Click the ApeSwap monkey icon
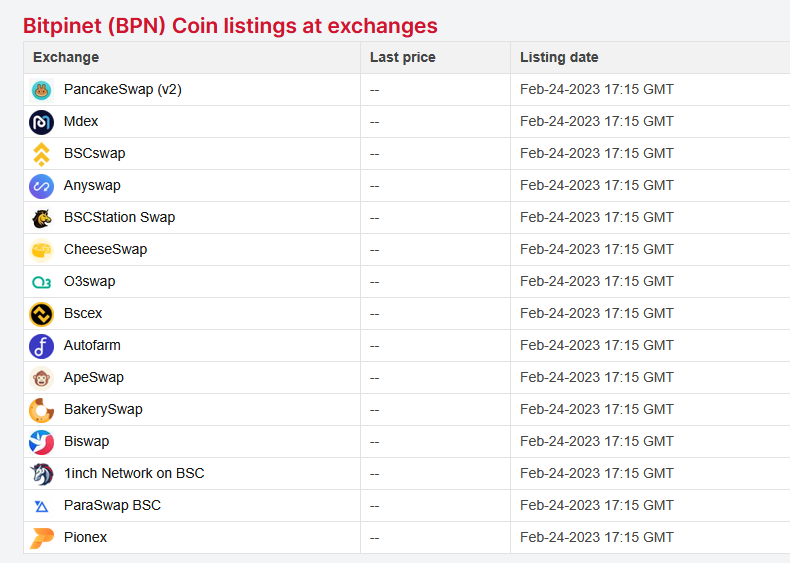The width and height of the screenshot is (790, 563). click(41, 378)
